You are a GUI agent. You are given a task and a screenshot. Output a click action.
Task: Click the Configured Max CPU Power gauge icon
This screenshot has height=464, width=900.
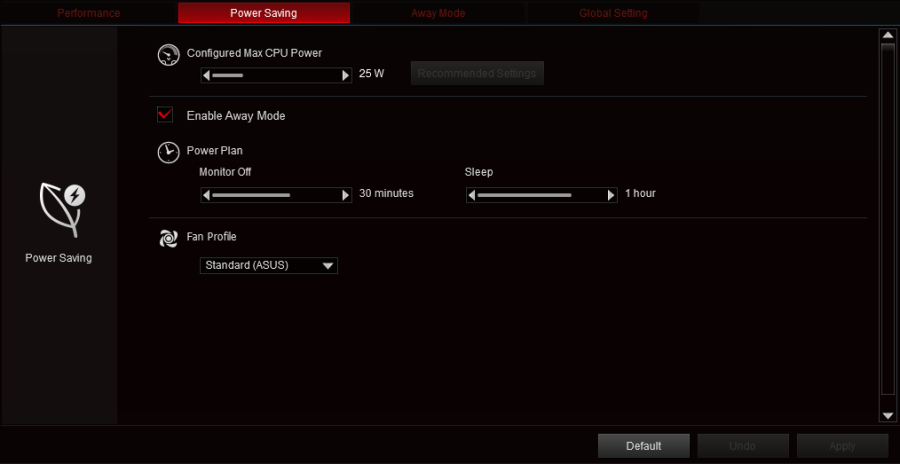168,54
